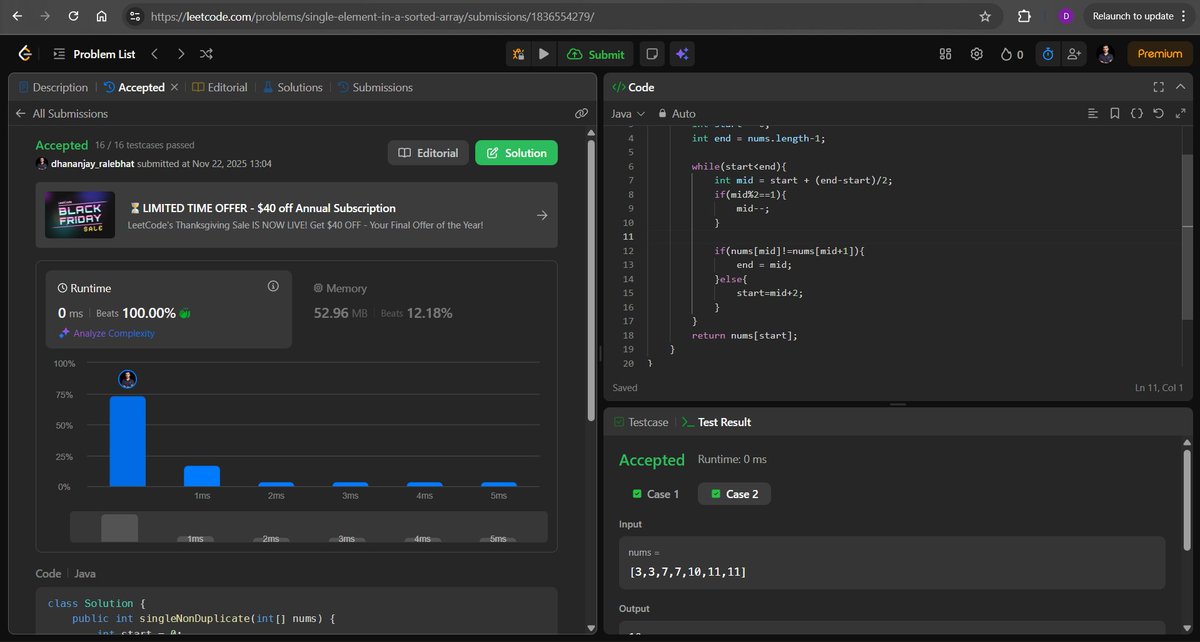Go to the previous problem arrow
The image size is (1200, 642).
point(155,54)
